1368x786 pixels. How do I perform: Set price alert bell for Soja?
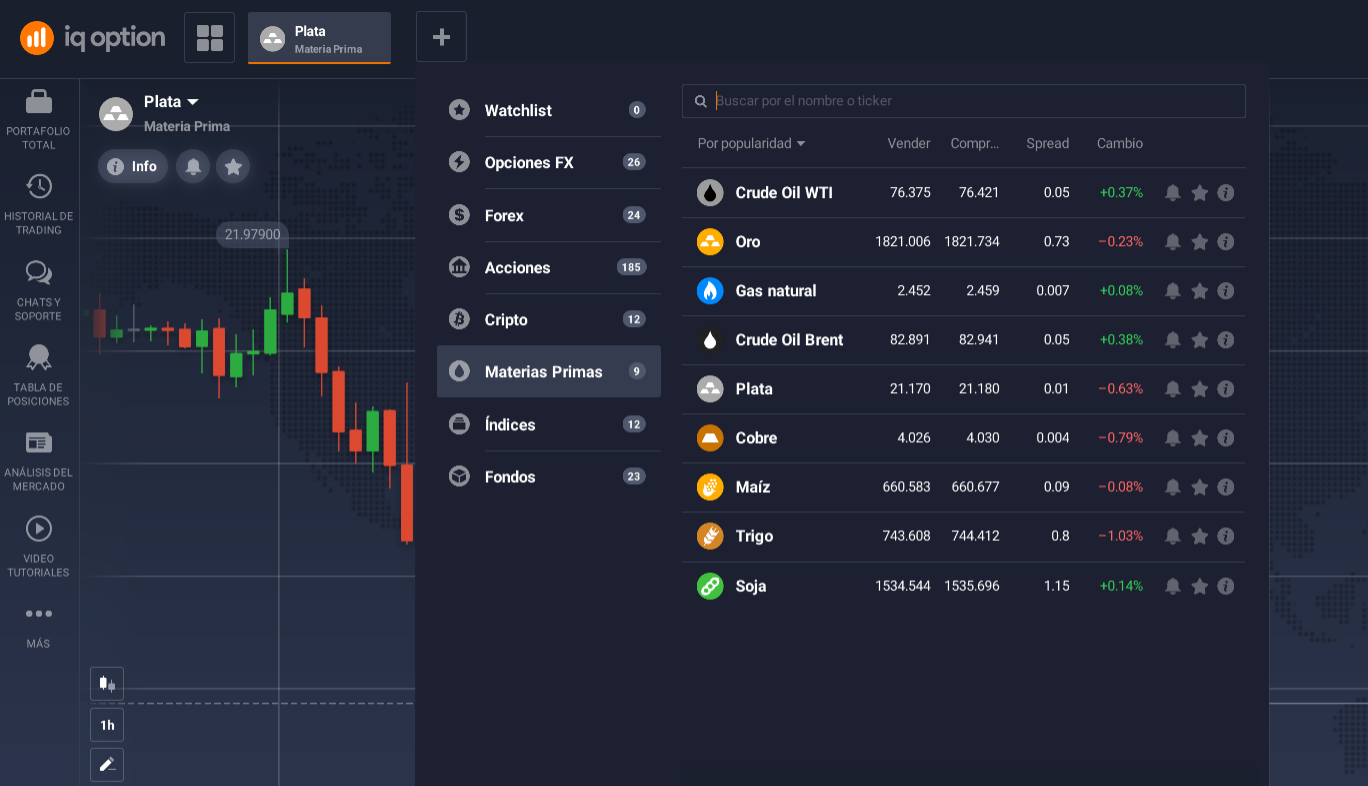1173,586
